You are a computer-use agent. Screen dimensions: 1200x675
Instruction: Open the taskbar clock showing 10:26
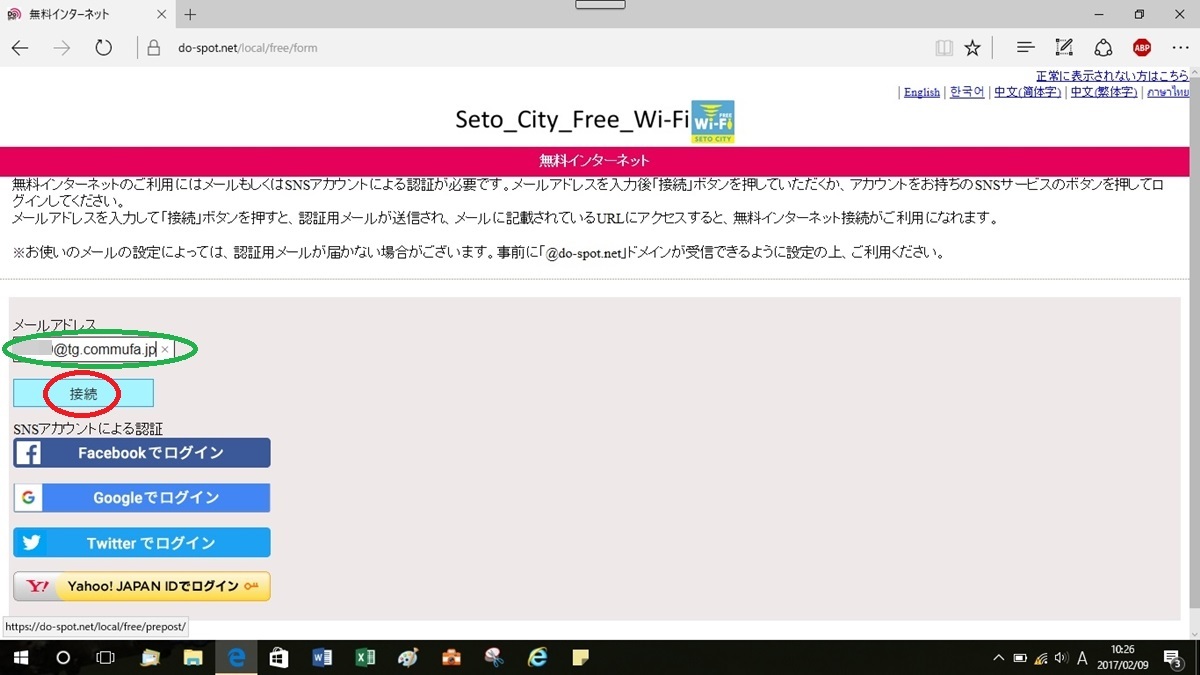pyautogui.click(x=1123, y=659)
